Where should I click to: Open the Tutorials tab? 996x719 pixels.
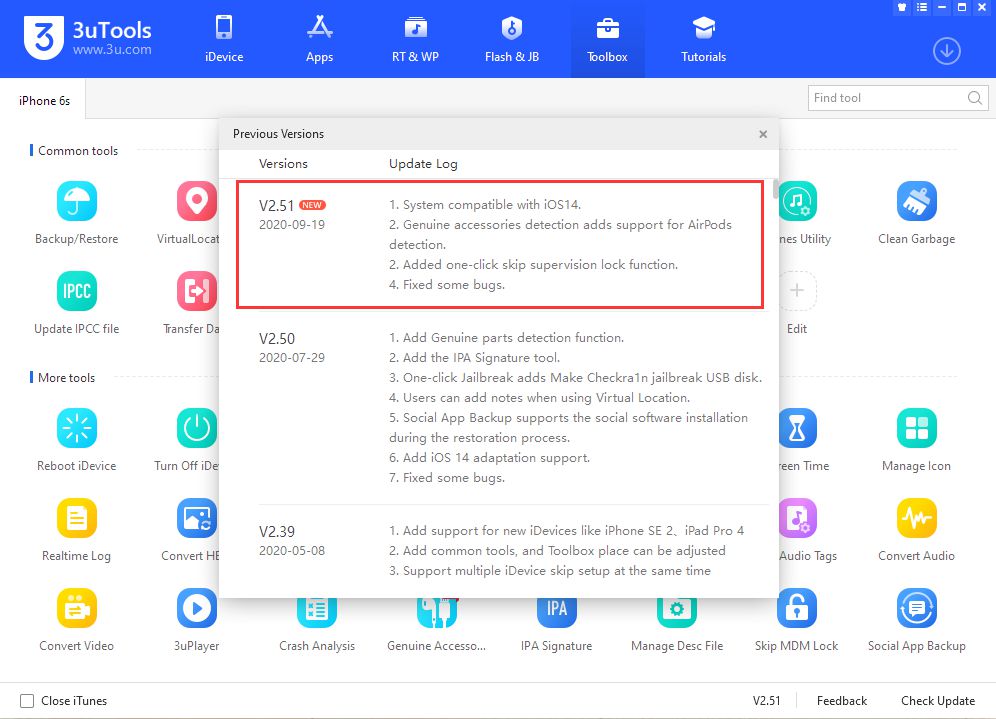click(x=704, y=39)
